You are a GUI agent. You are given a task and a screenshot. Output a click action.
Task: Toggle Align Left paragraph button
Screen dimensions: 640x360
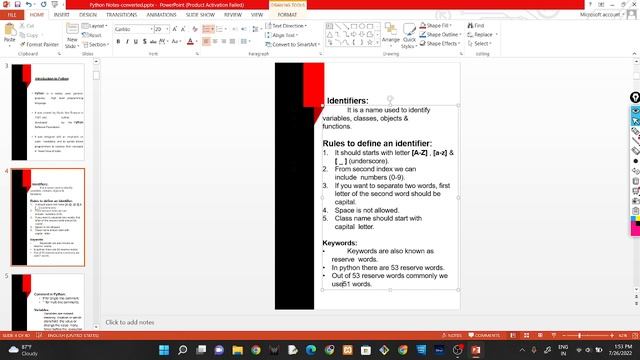(206, 42)
